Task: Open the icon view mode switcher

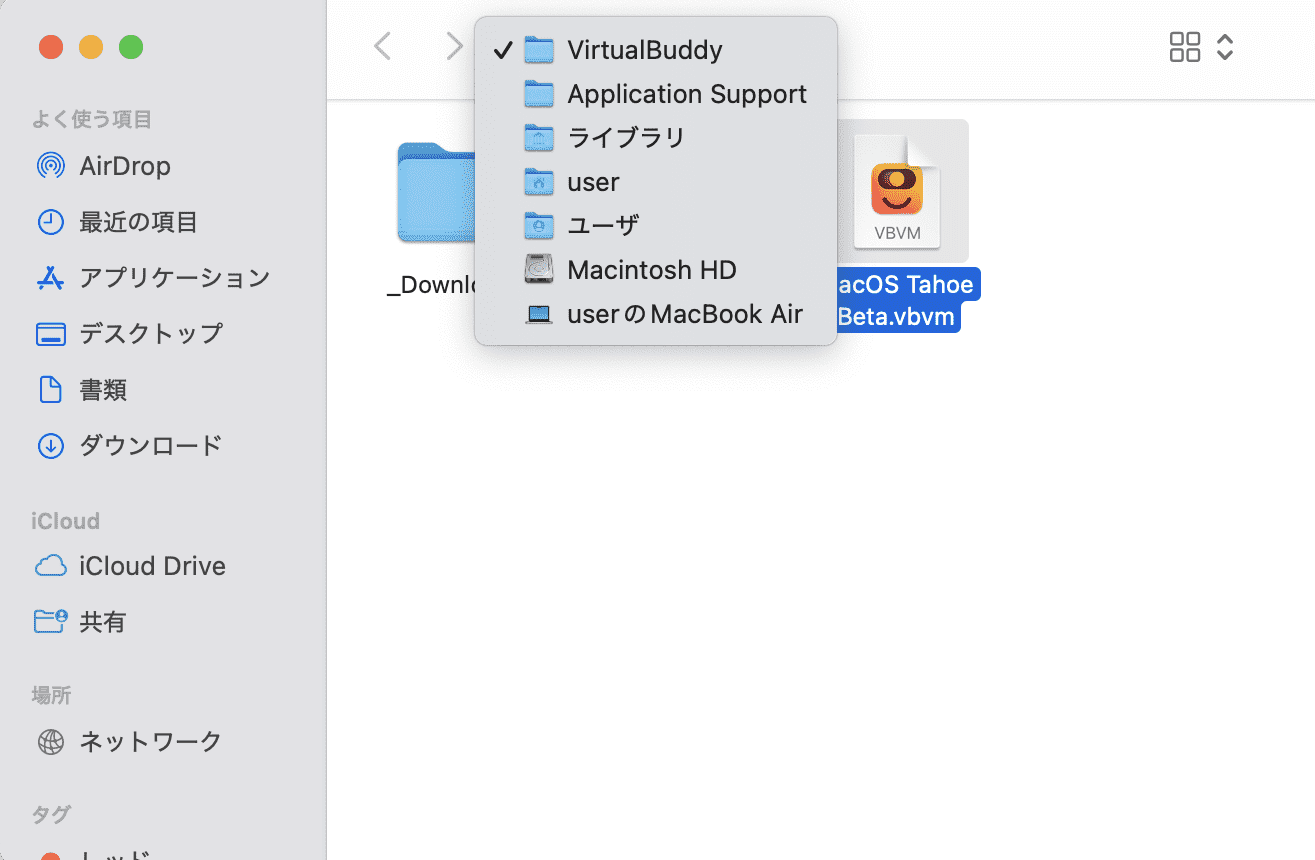Action: pyautogui.click(x=1202, y=47)
